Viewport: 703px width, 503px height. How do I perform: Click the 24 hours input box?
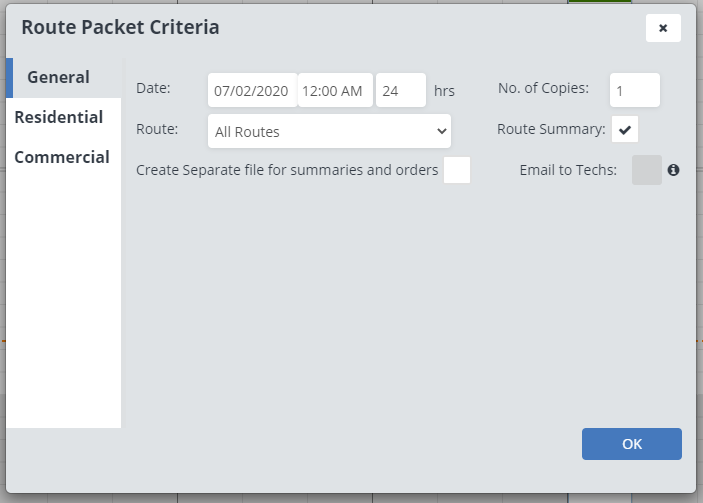[x=401, y=90]
